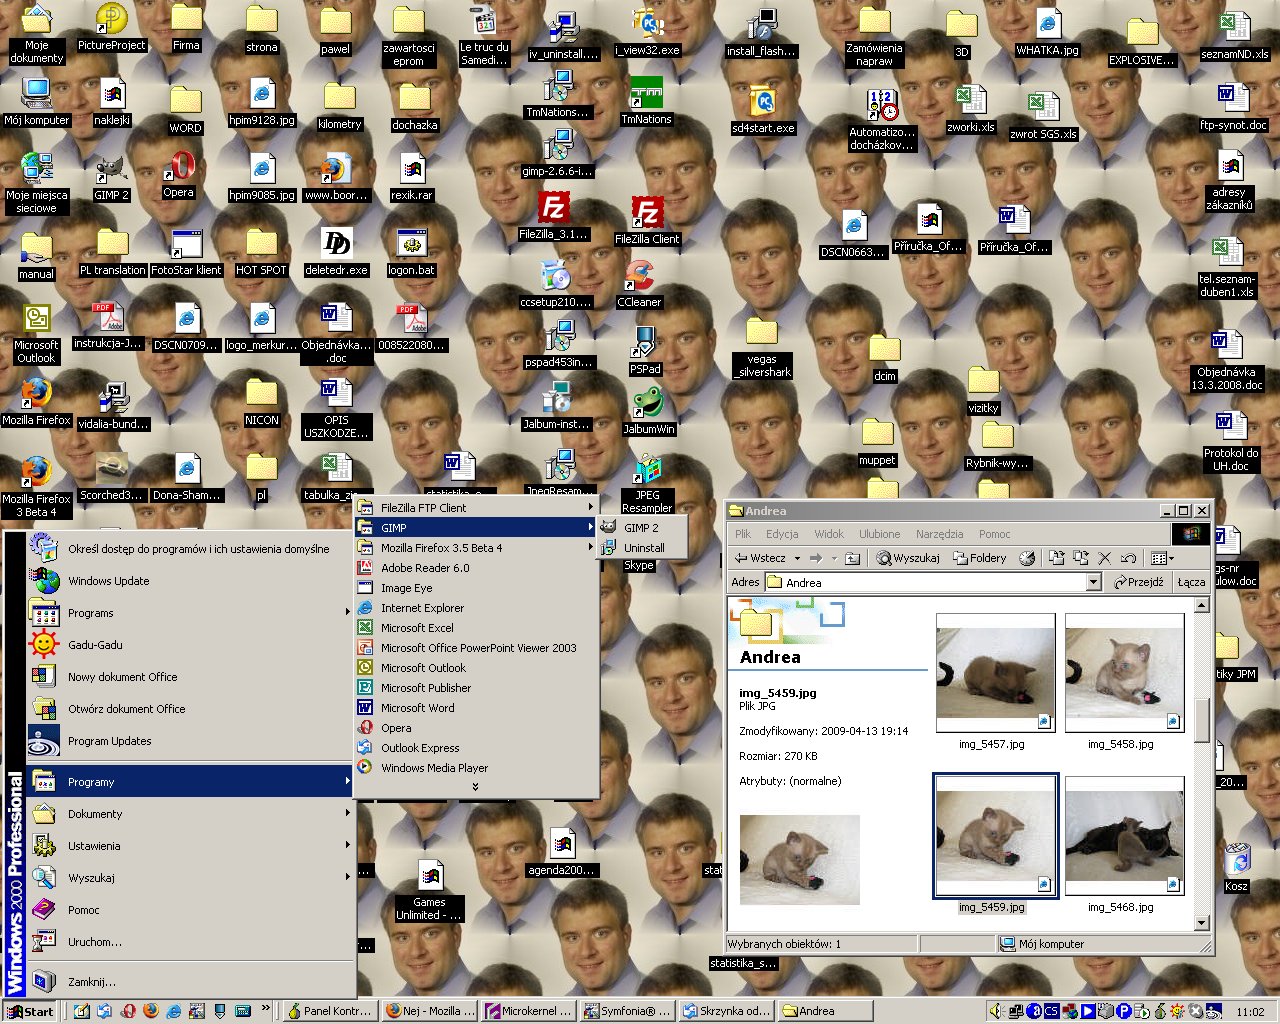Click the Undo toolbar icon
The image size is (1280, 1024).
click(x=1128, y=558)
